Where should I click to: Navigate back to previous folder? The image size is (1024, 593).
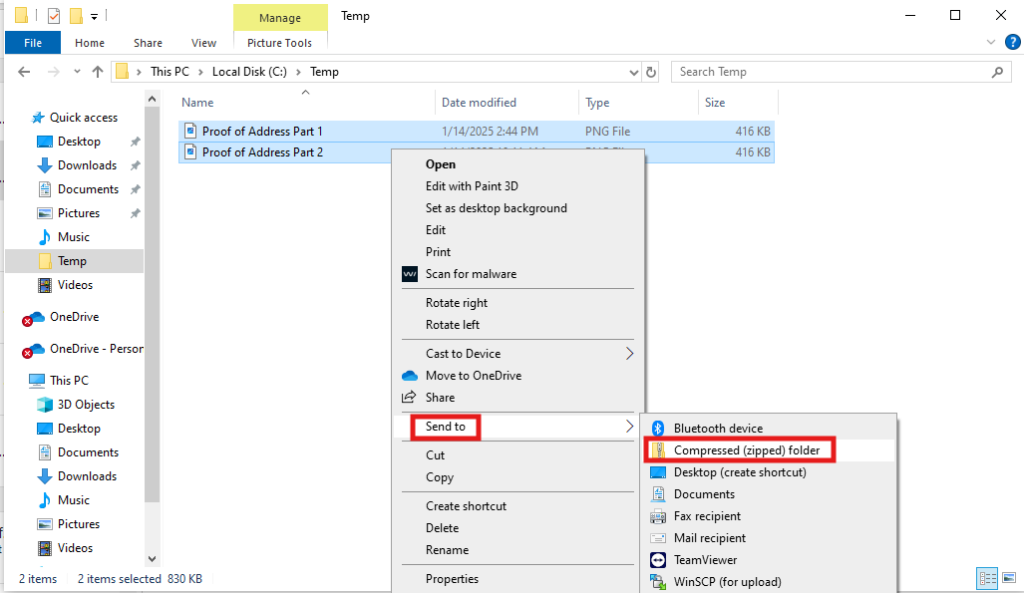point(22,71)
